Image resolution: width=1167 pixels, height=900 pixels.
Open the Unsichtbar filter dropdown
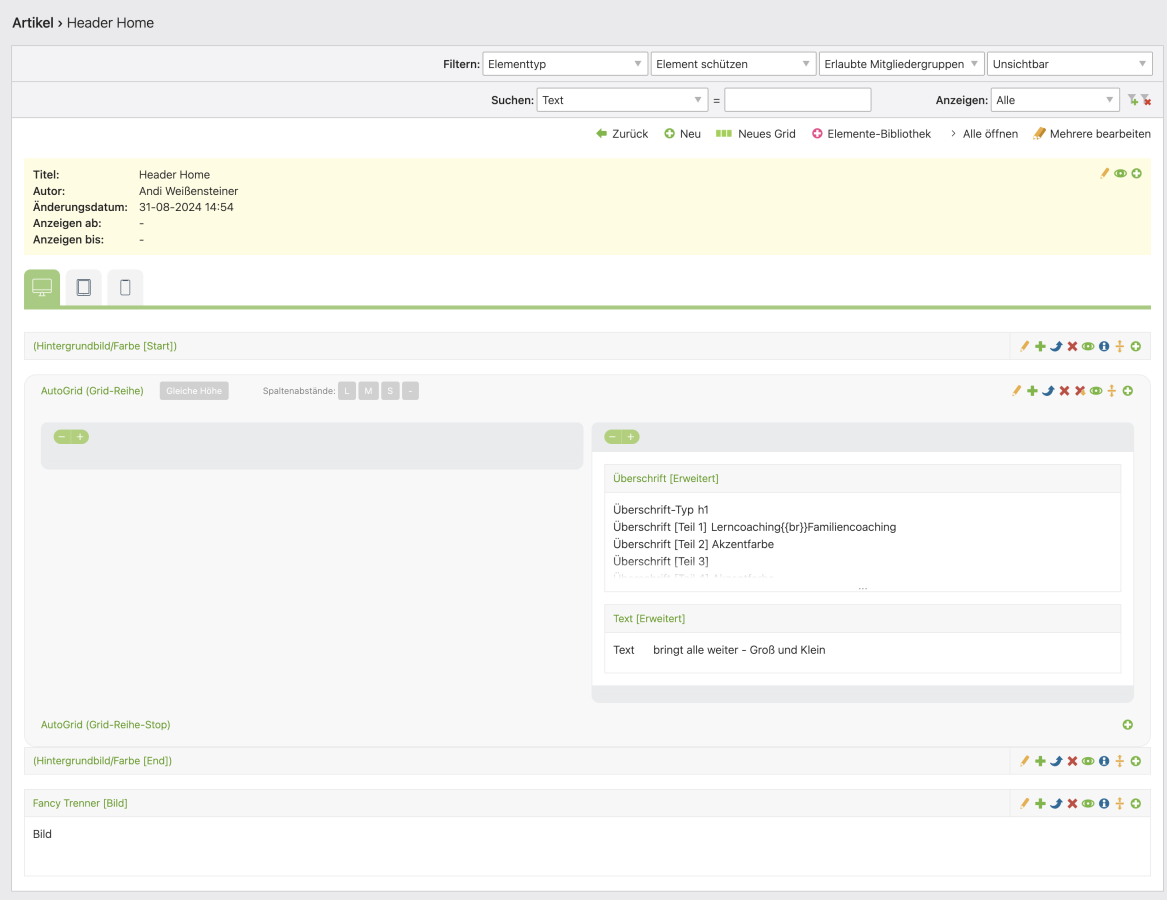pyautogui.click(x=1069, y=64)
